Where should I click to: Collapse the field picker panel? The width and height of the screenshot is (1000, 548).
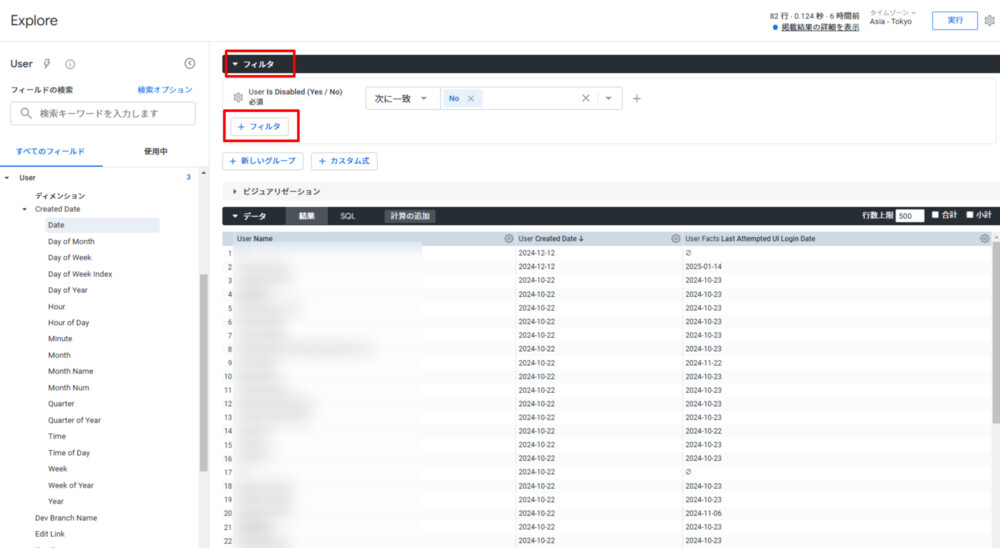pos(190,64)
